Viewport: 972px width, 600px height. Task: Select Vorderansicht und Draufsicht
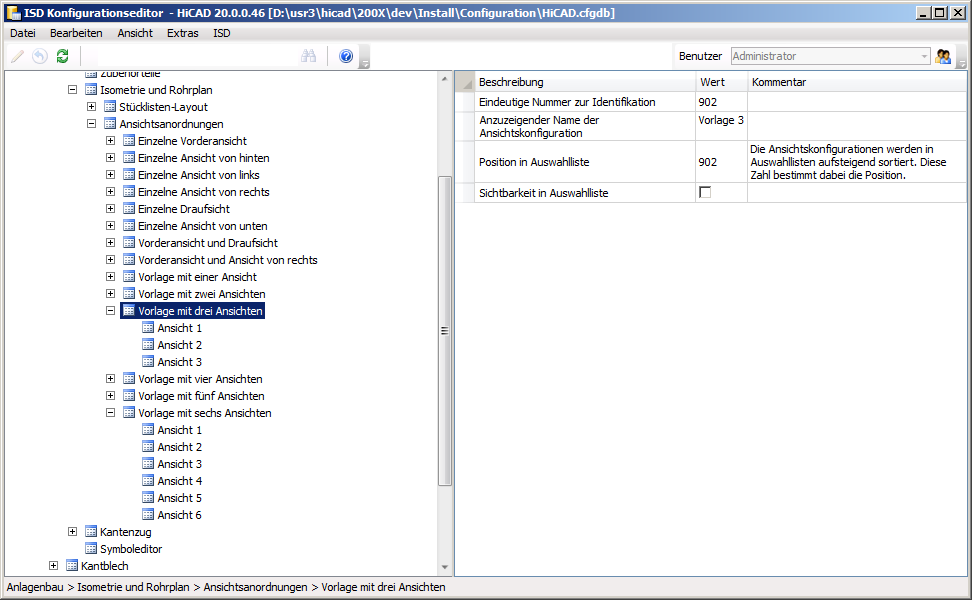(208, 243)
